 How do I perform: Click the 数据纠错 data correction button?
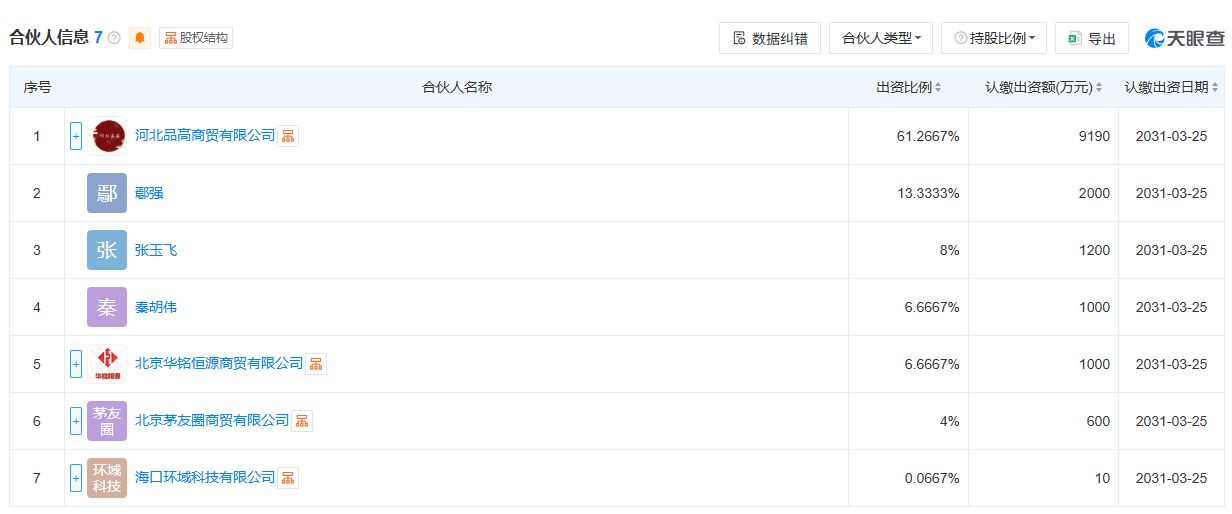(770, 38)
